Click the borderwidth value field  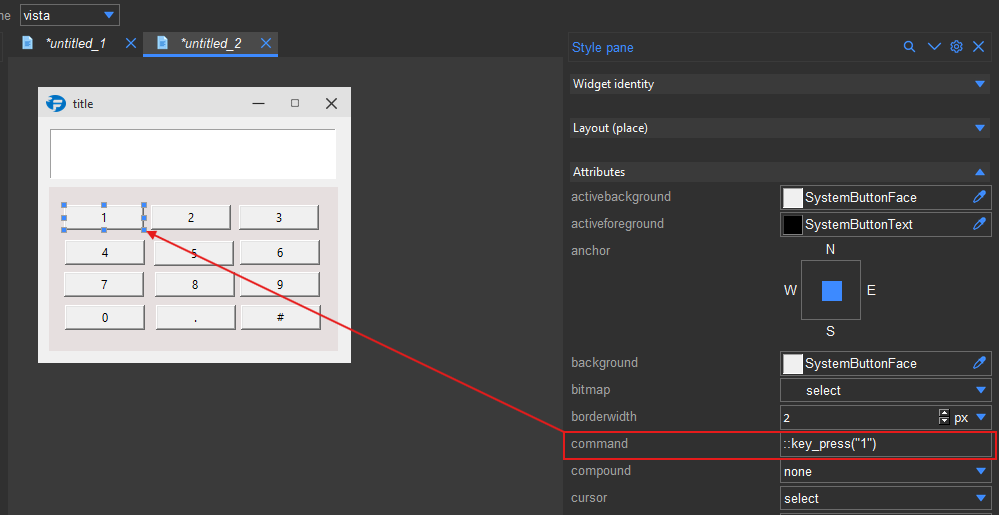[x=859, y=417]
